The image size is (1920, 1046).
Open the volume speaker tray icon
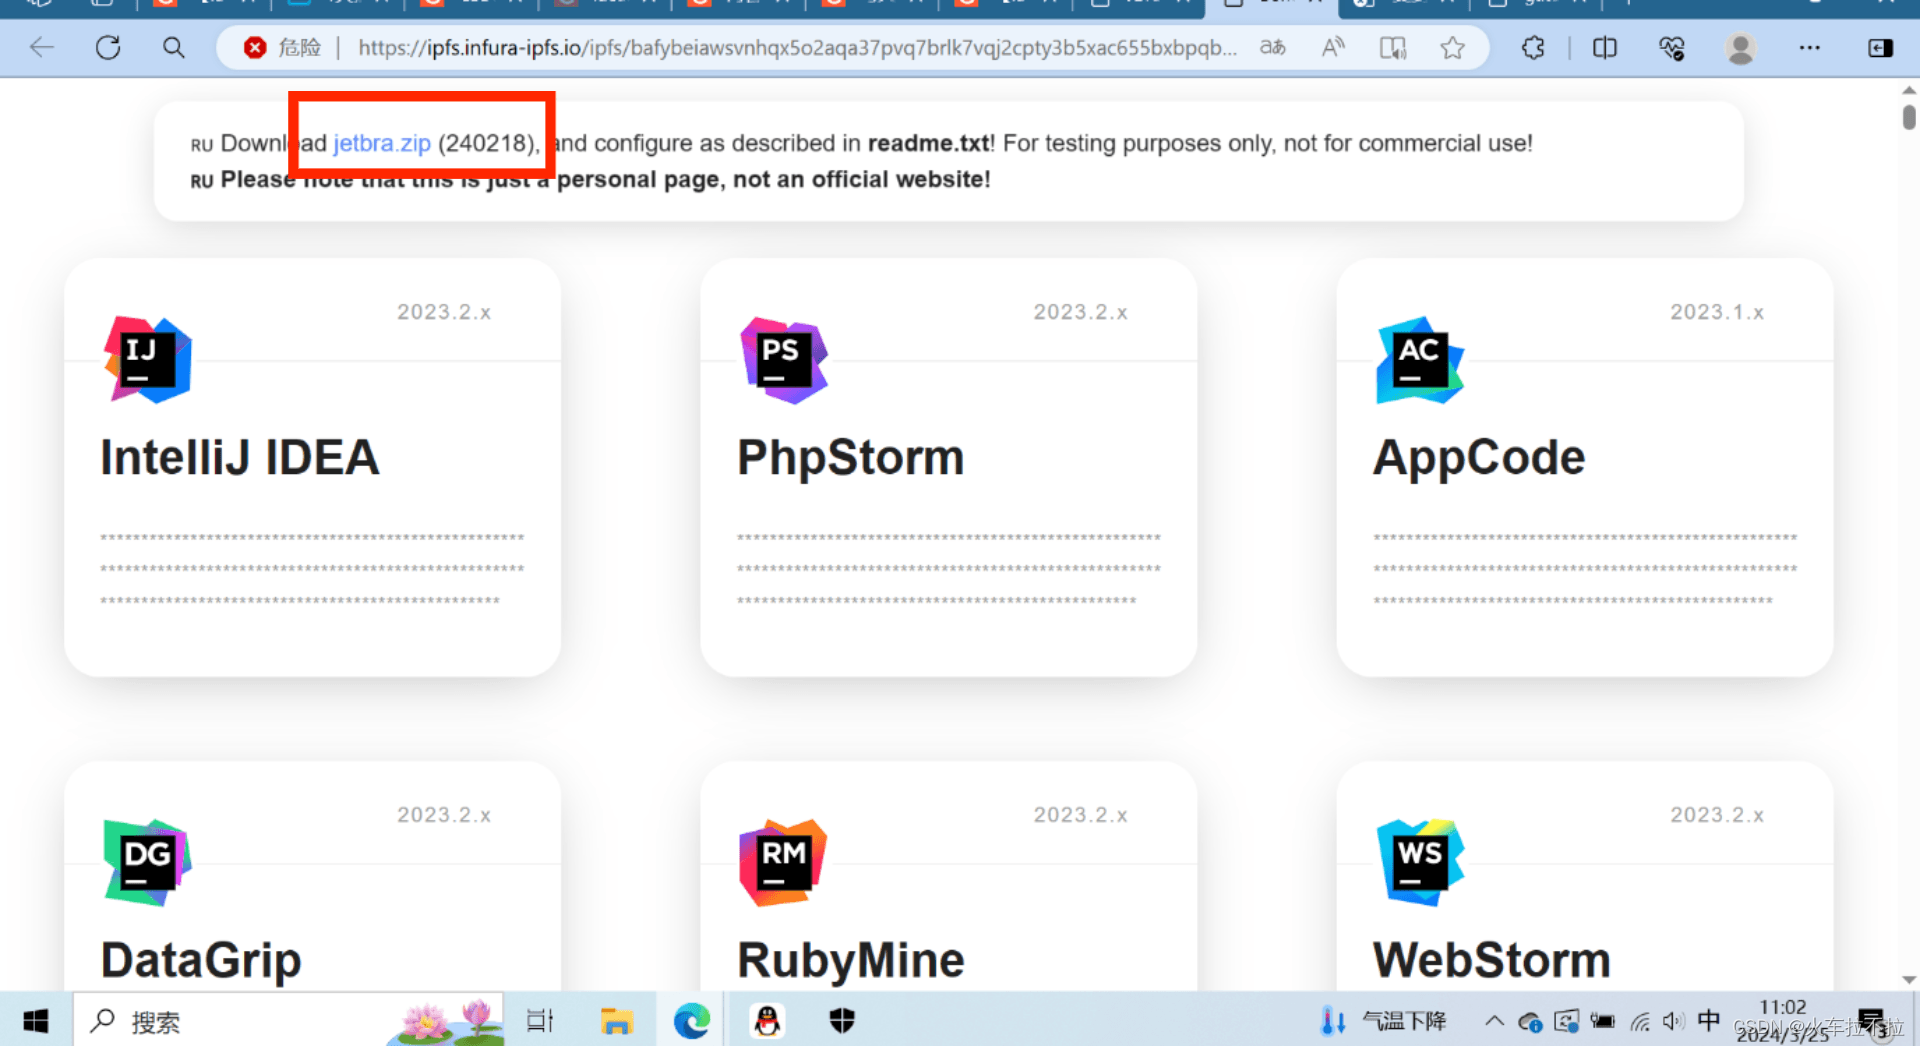1673,1021
